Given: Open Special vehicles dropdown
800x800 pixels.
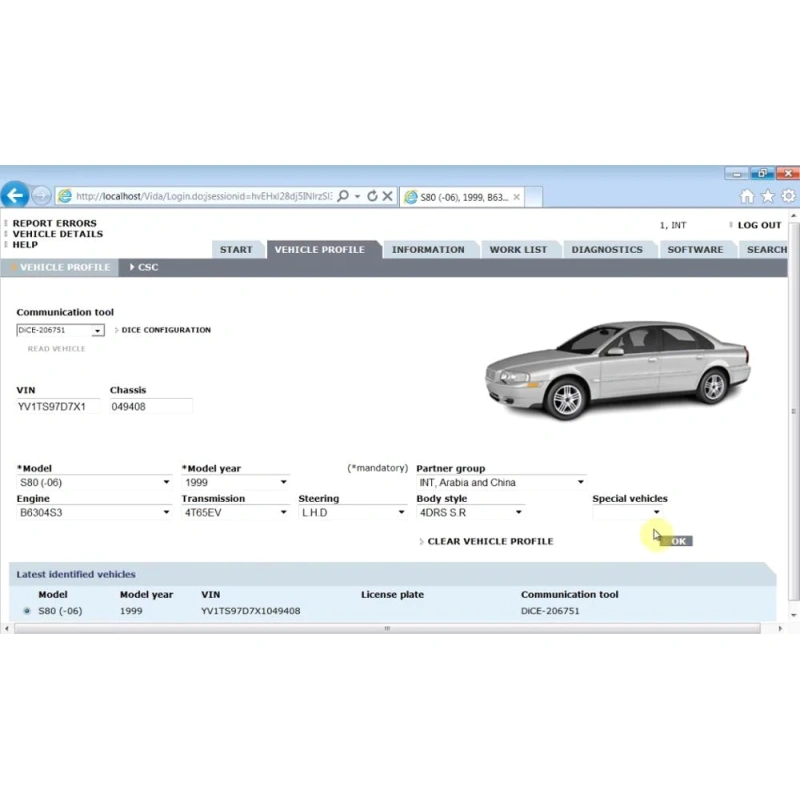Looking at the screenshot, I should pyautogui.click(x=628, y=512).
